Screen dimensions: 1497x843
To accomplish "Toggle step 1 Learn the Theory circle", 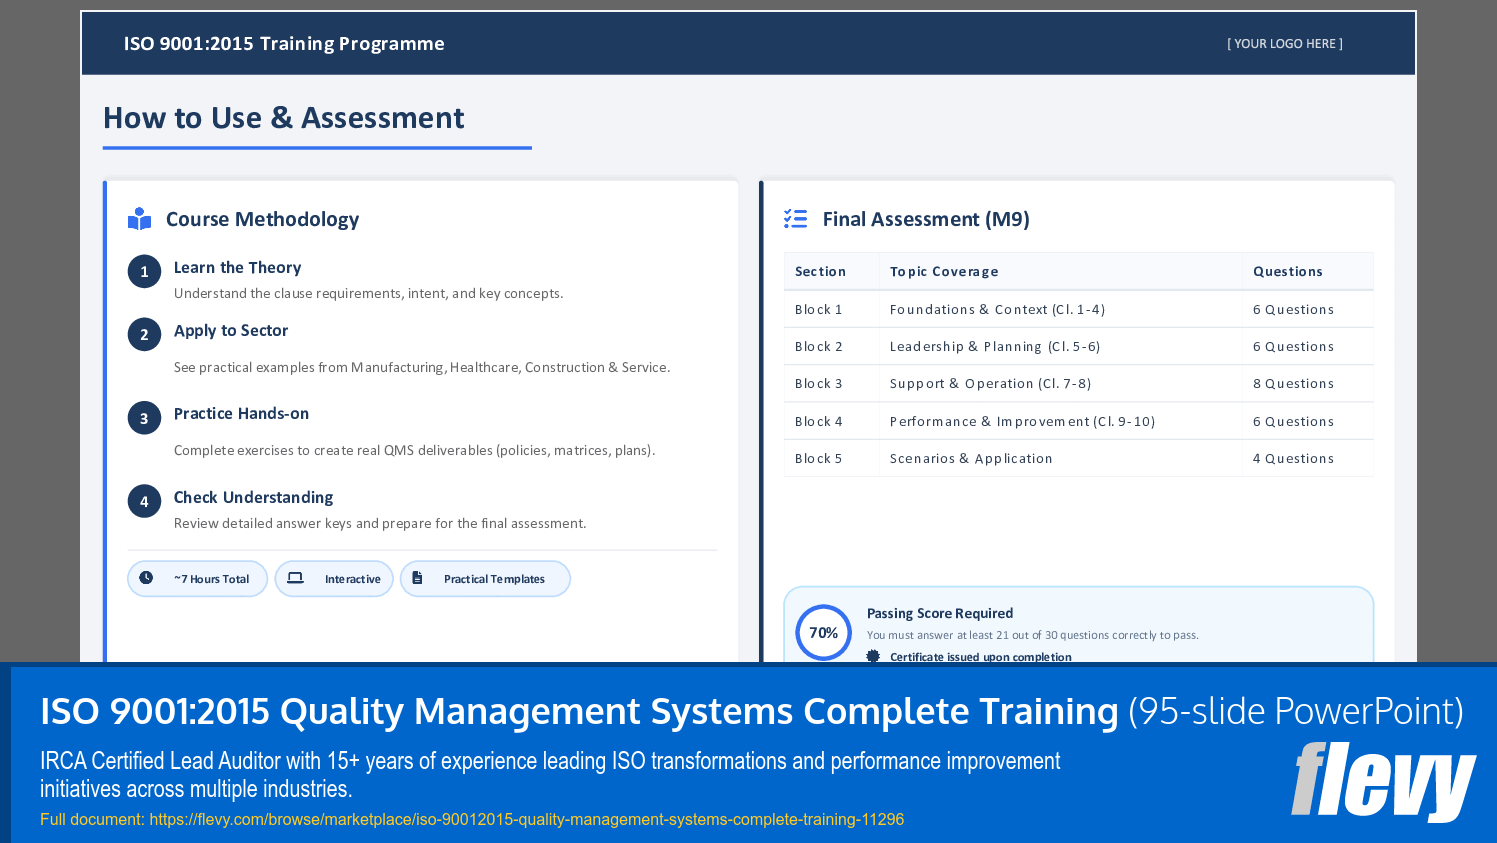I will pos(144,270).
